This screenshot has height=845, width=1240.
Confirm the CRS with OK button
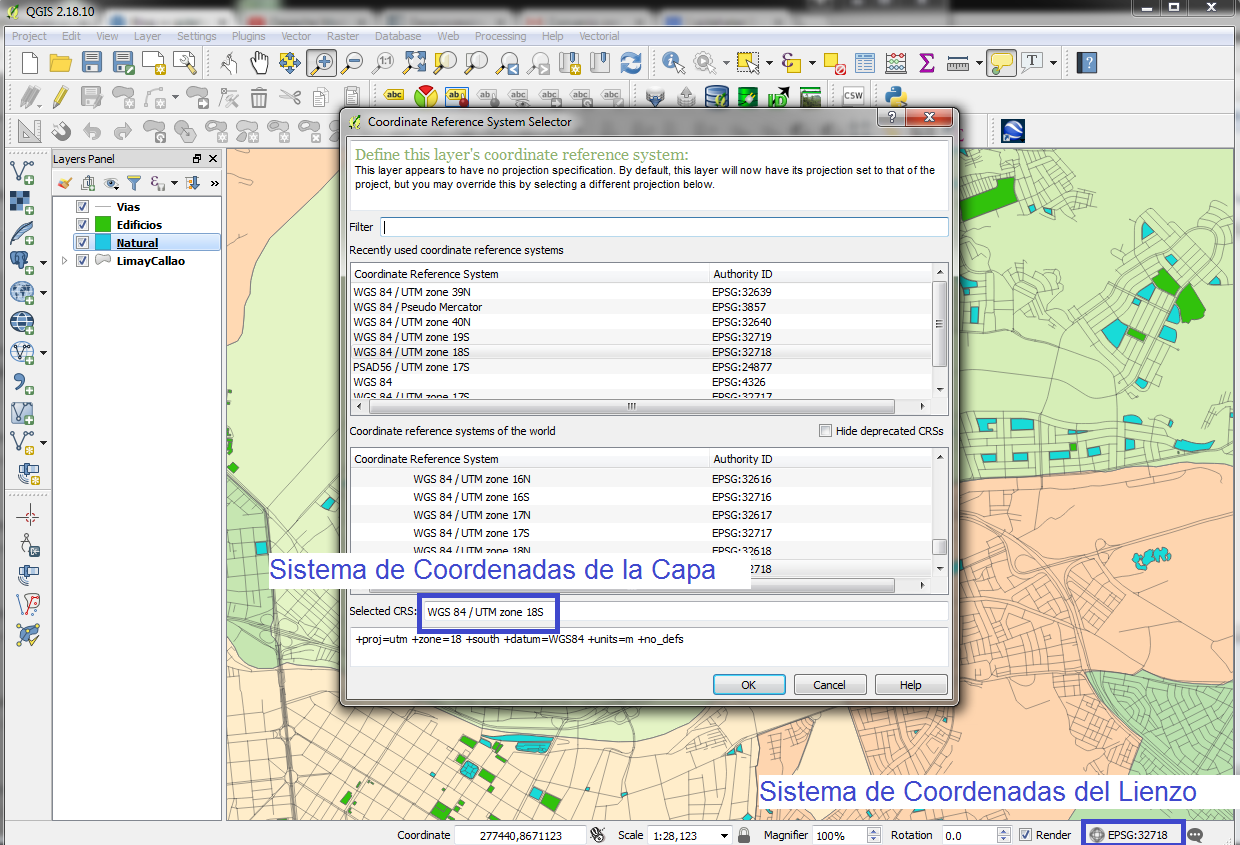[749, 685]
